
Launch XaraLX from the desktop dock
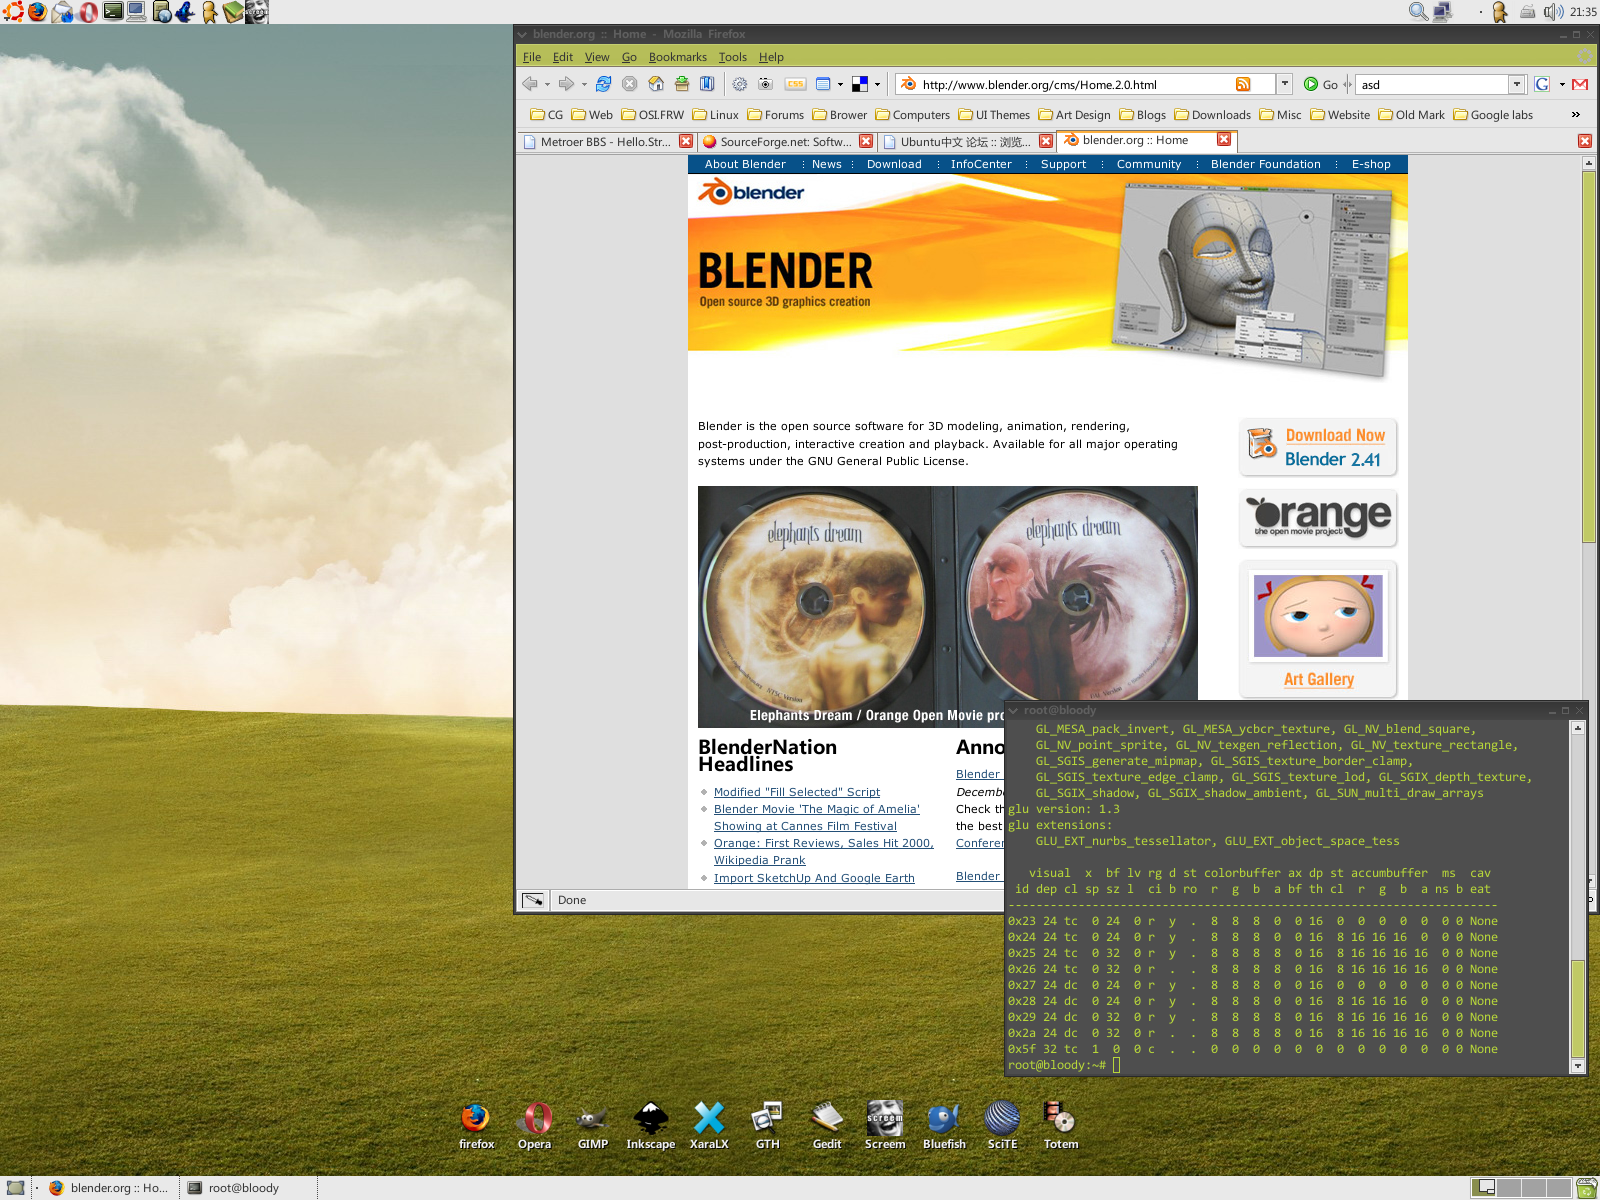709,1125
